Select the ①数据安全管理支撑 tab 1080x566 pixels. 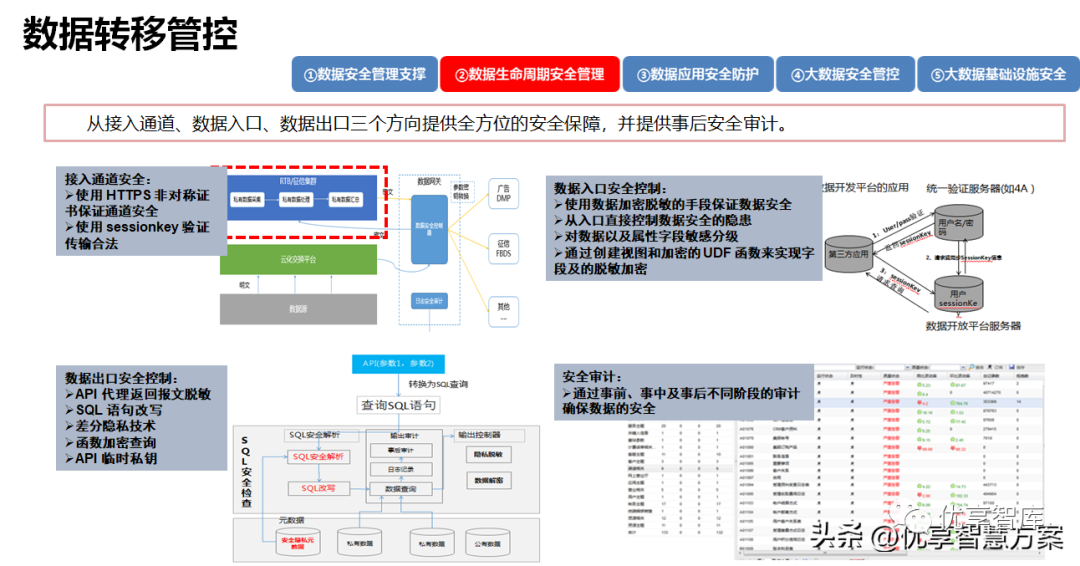pos(365,74)
